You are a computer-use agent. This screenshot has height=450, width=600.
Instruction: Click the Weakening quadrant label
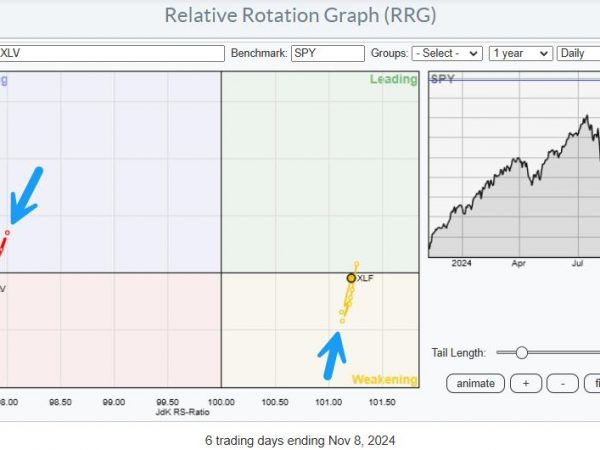click(385, 379)
